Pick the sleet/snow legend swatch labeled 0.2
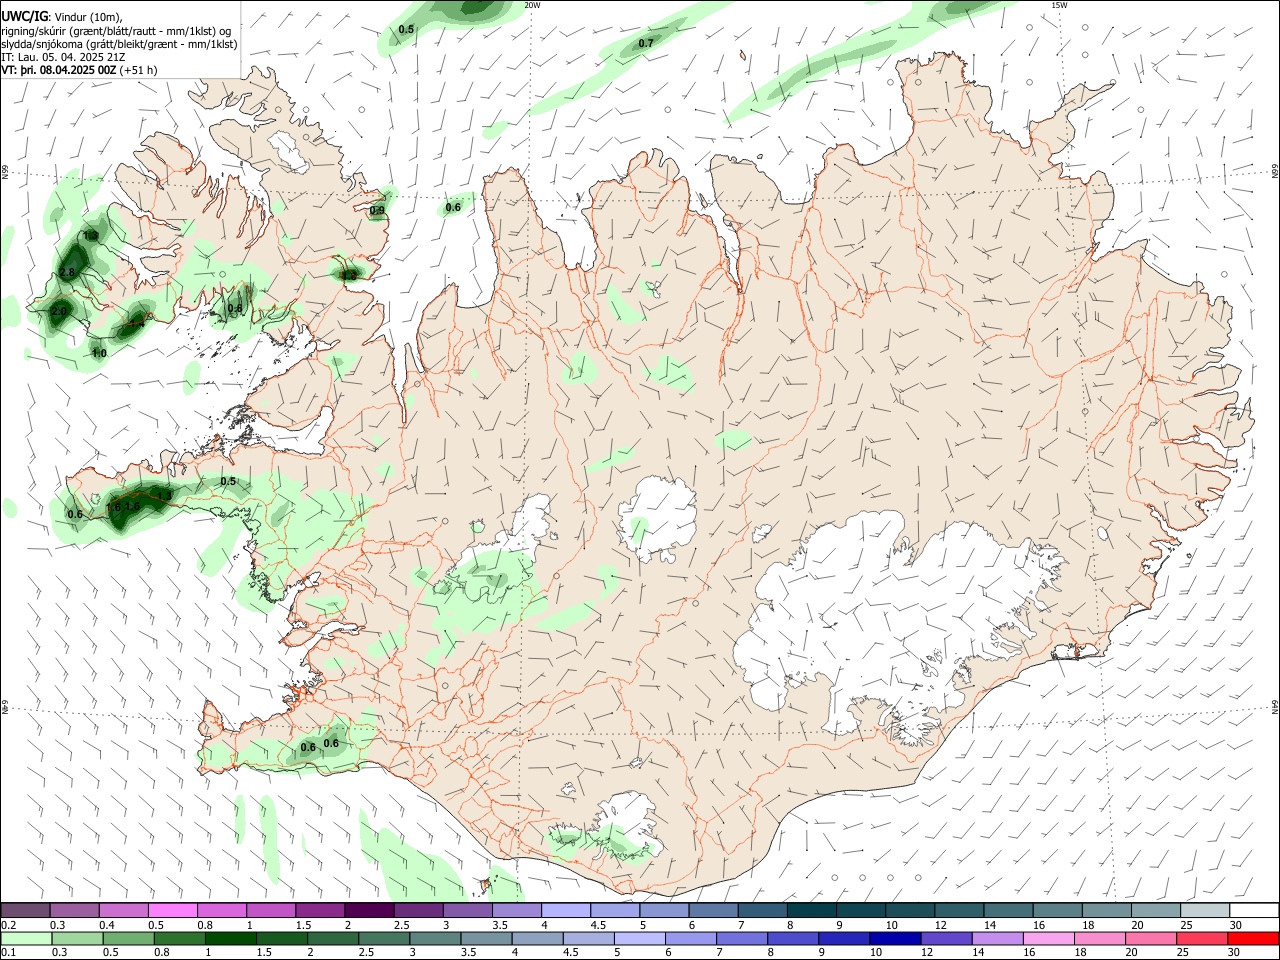The height and width of the screenshot is (960, 1280). 25,910
